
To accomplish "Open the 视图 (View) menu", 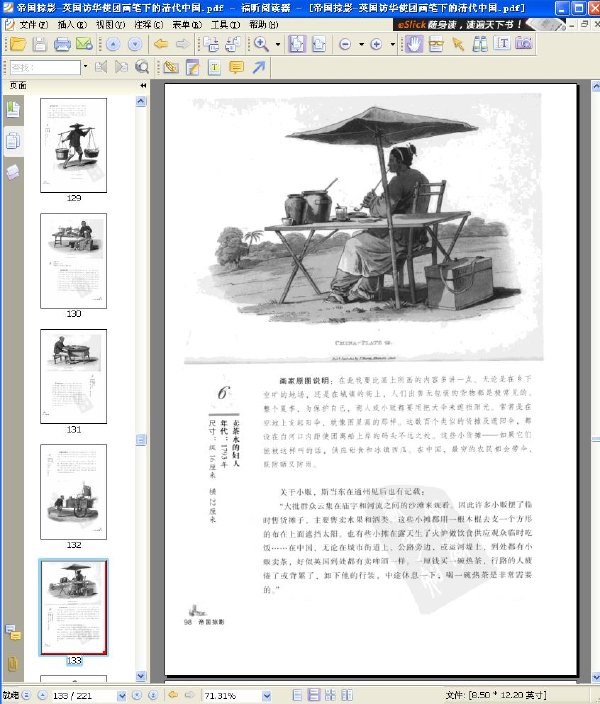I will 111,25.
